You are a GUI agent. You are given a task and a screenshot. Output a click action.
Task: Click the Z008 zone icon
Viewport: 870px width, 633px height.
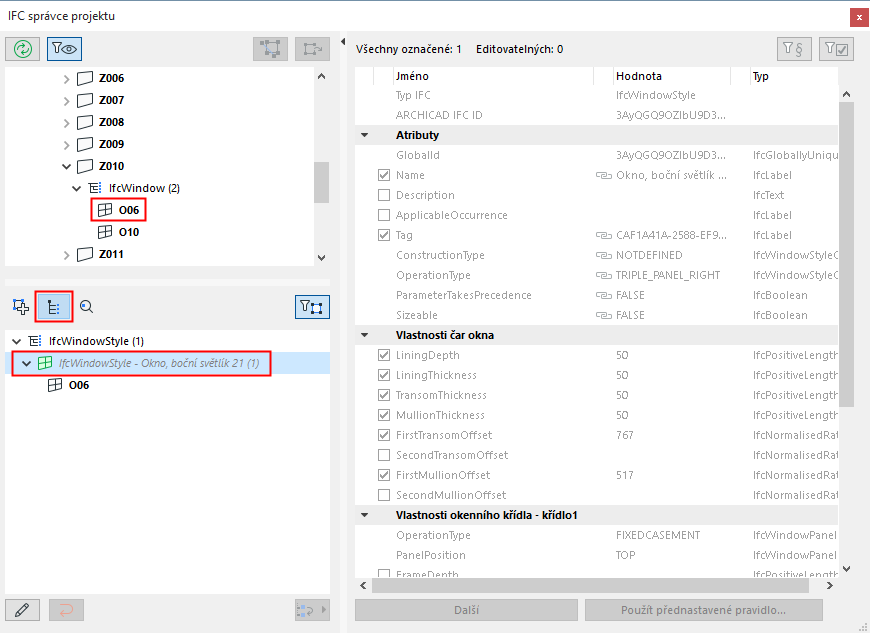coord(84,122)
